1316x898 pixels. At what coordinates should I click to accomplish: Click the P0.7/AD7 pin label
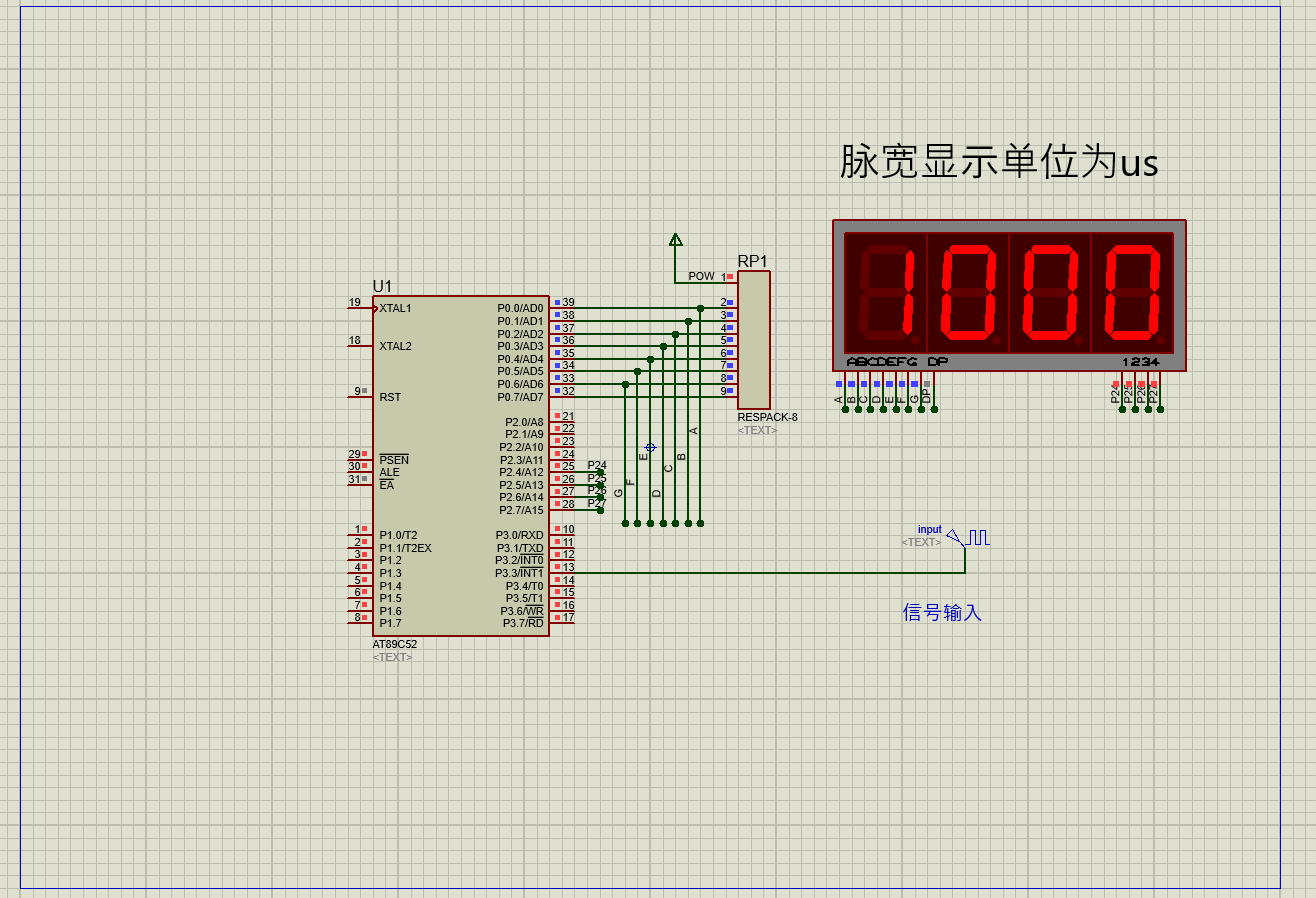(x=520, y=397)
